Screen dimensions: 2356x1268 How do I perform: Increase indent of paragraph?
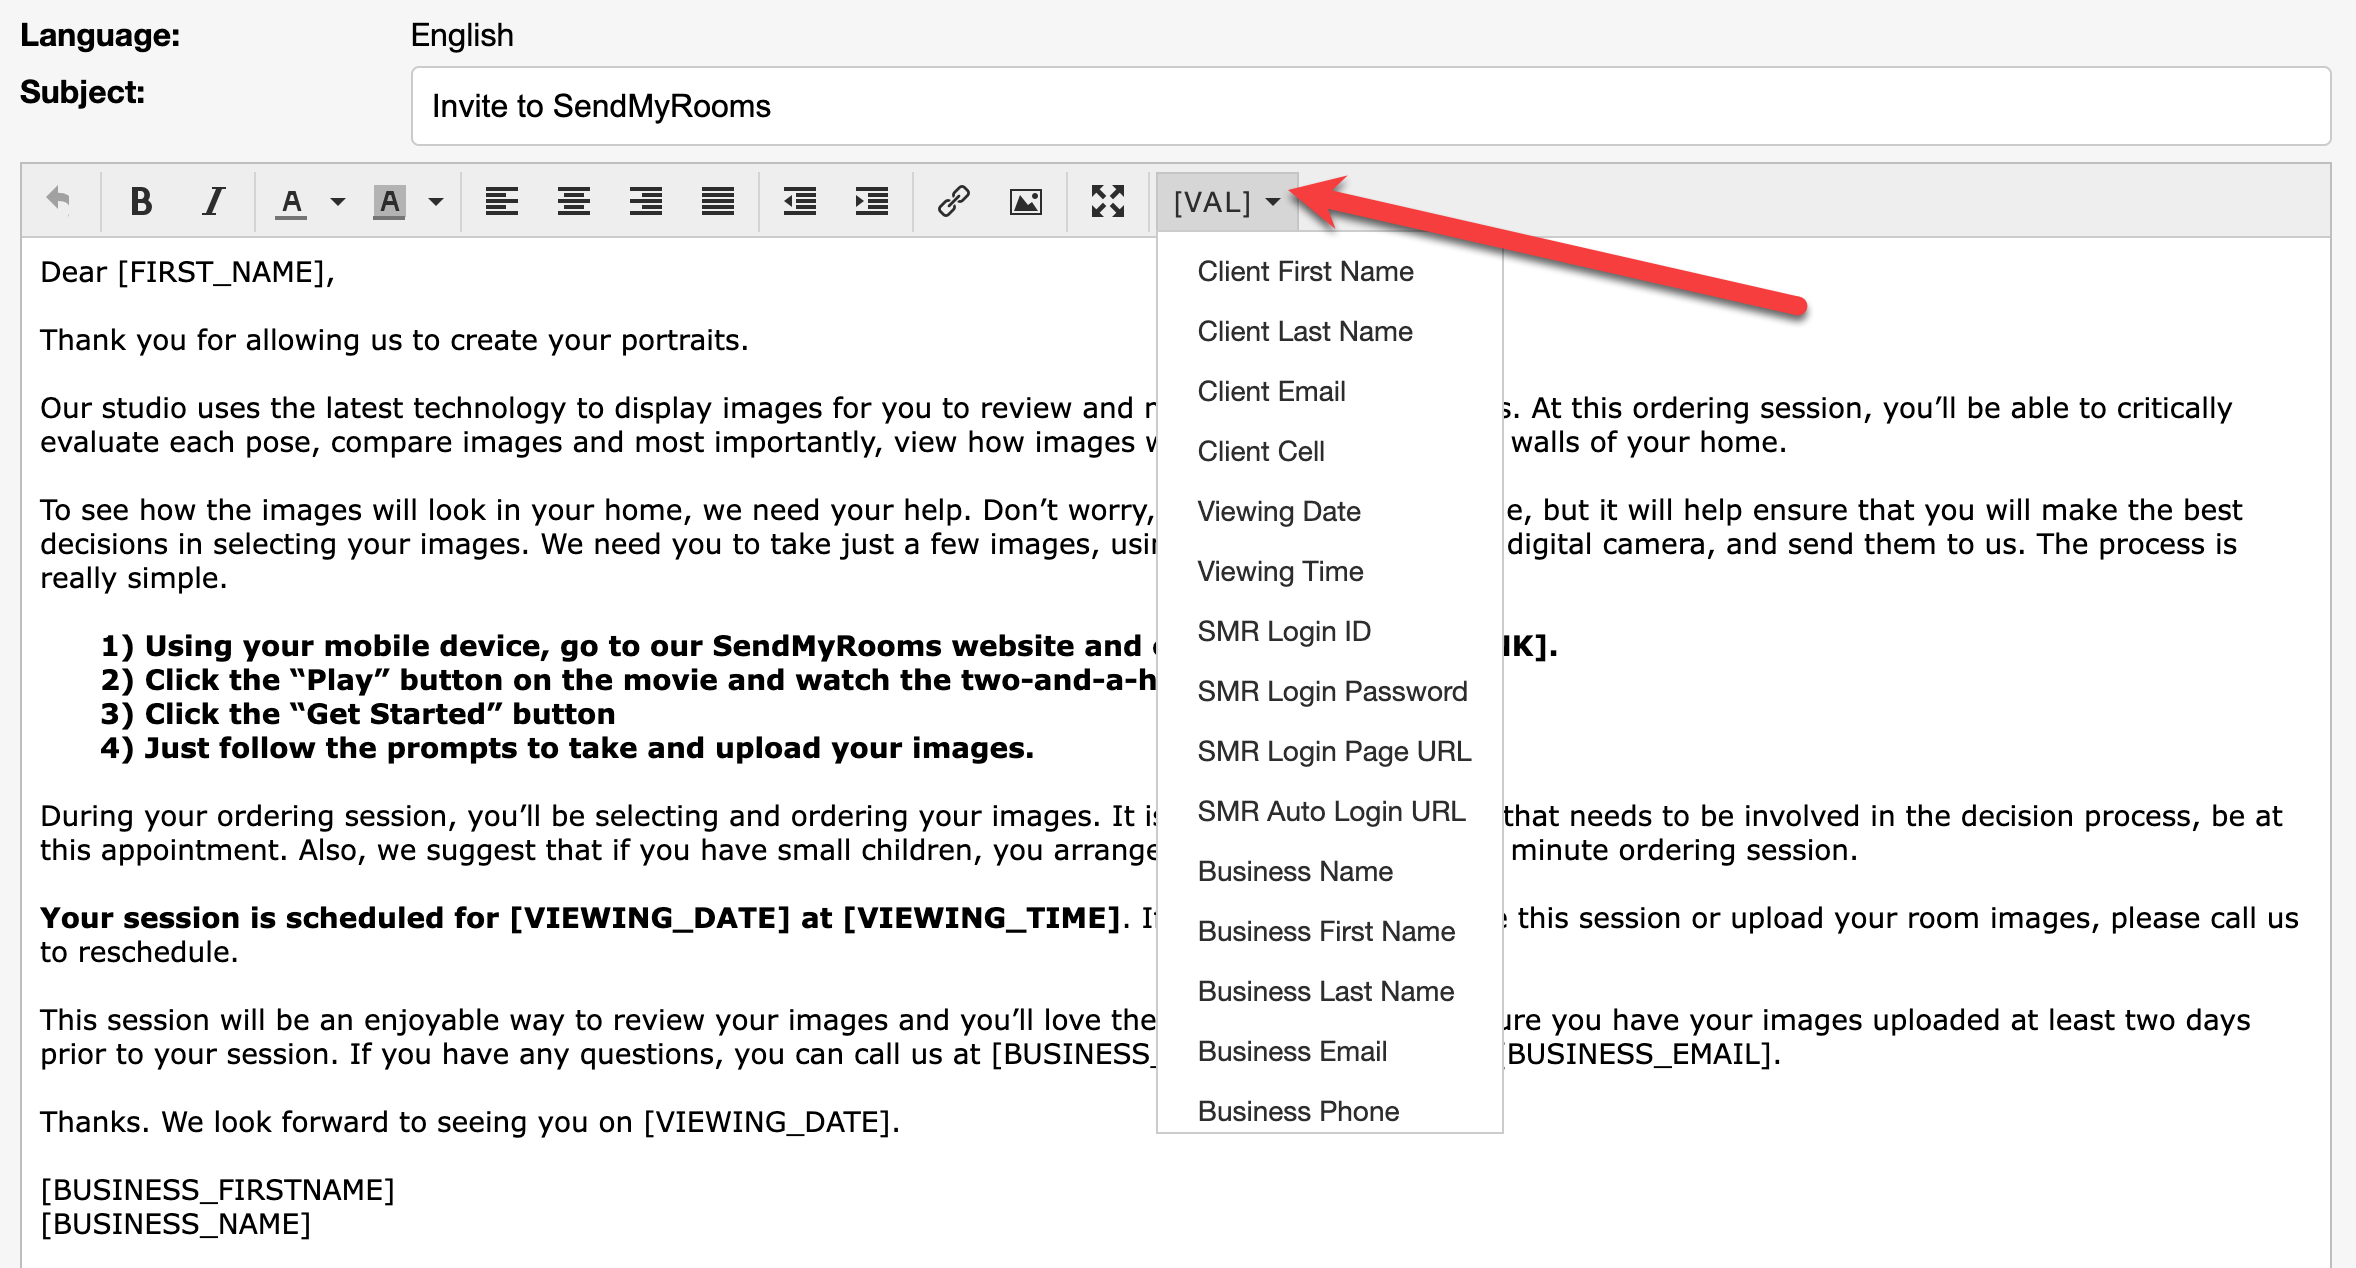[871, 202]
